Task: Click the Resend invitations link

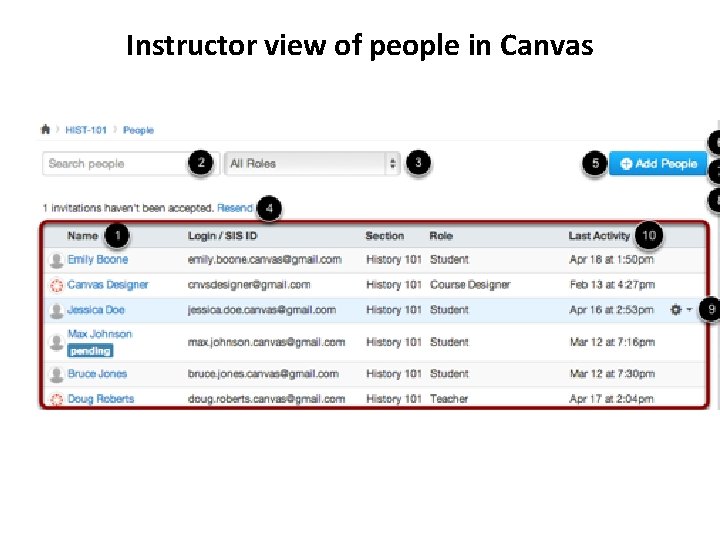Action: click(235, 208)
